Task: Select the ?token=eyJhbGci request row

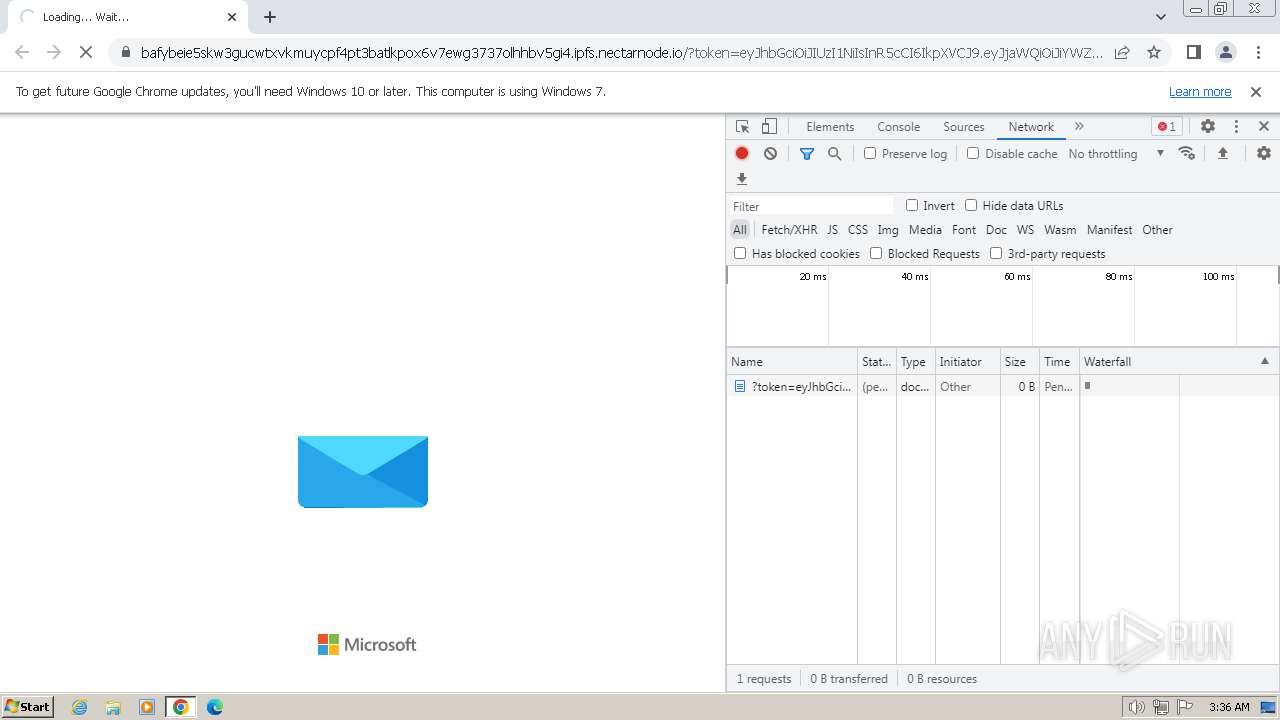Action: coord(1003,386)
